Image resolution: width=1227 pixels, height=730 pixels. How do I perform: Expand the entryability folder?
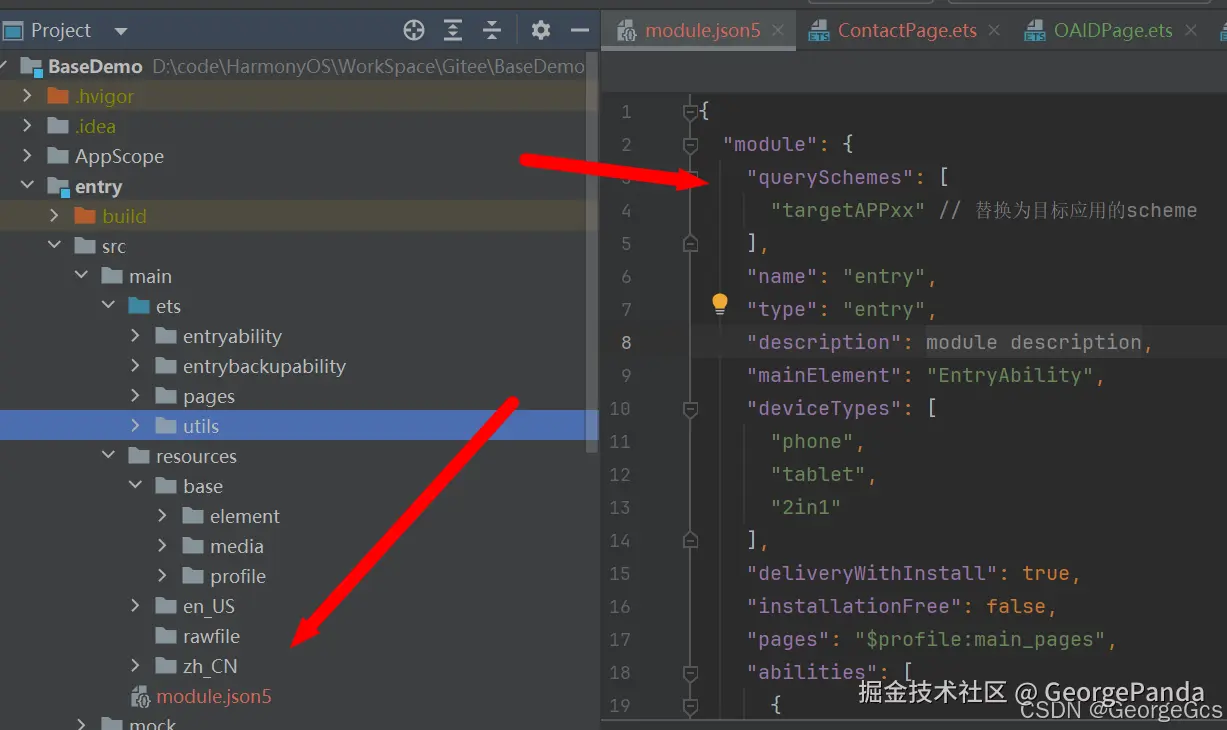[x=136, y=336]
